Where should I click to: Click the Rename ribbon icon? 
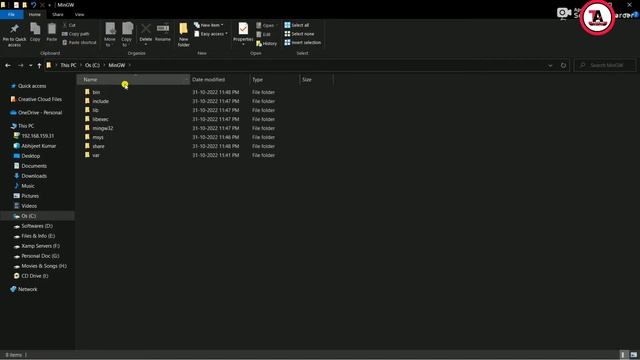(x=163, y=29)
